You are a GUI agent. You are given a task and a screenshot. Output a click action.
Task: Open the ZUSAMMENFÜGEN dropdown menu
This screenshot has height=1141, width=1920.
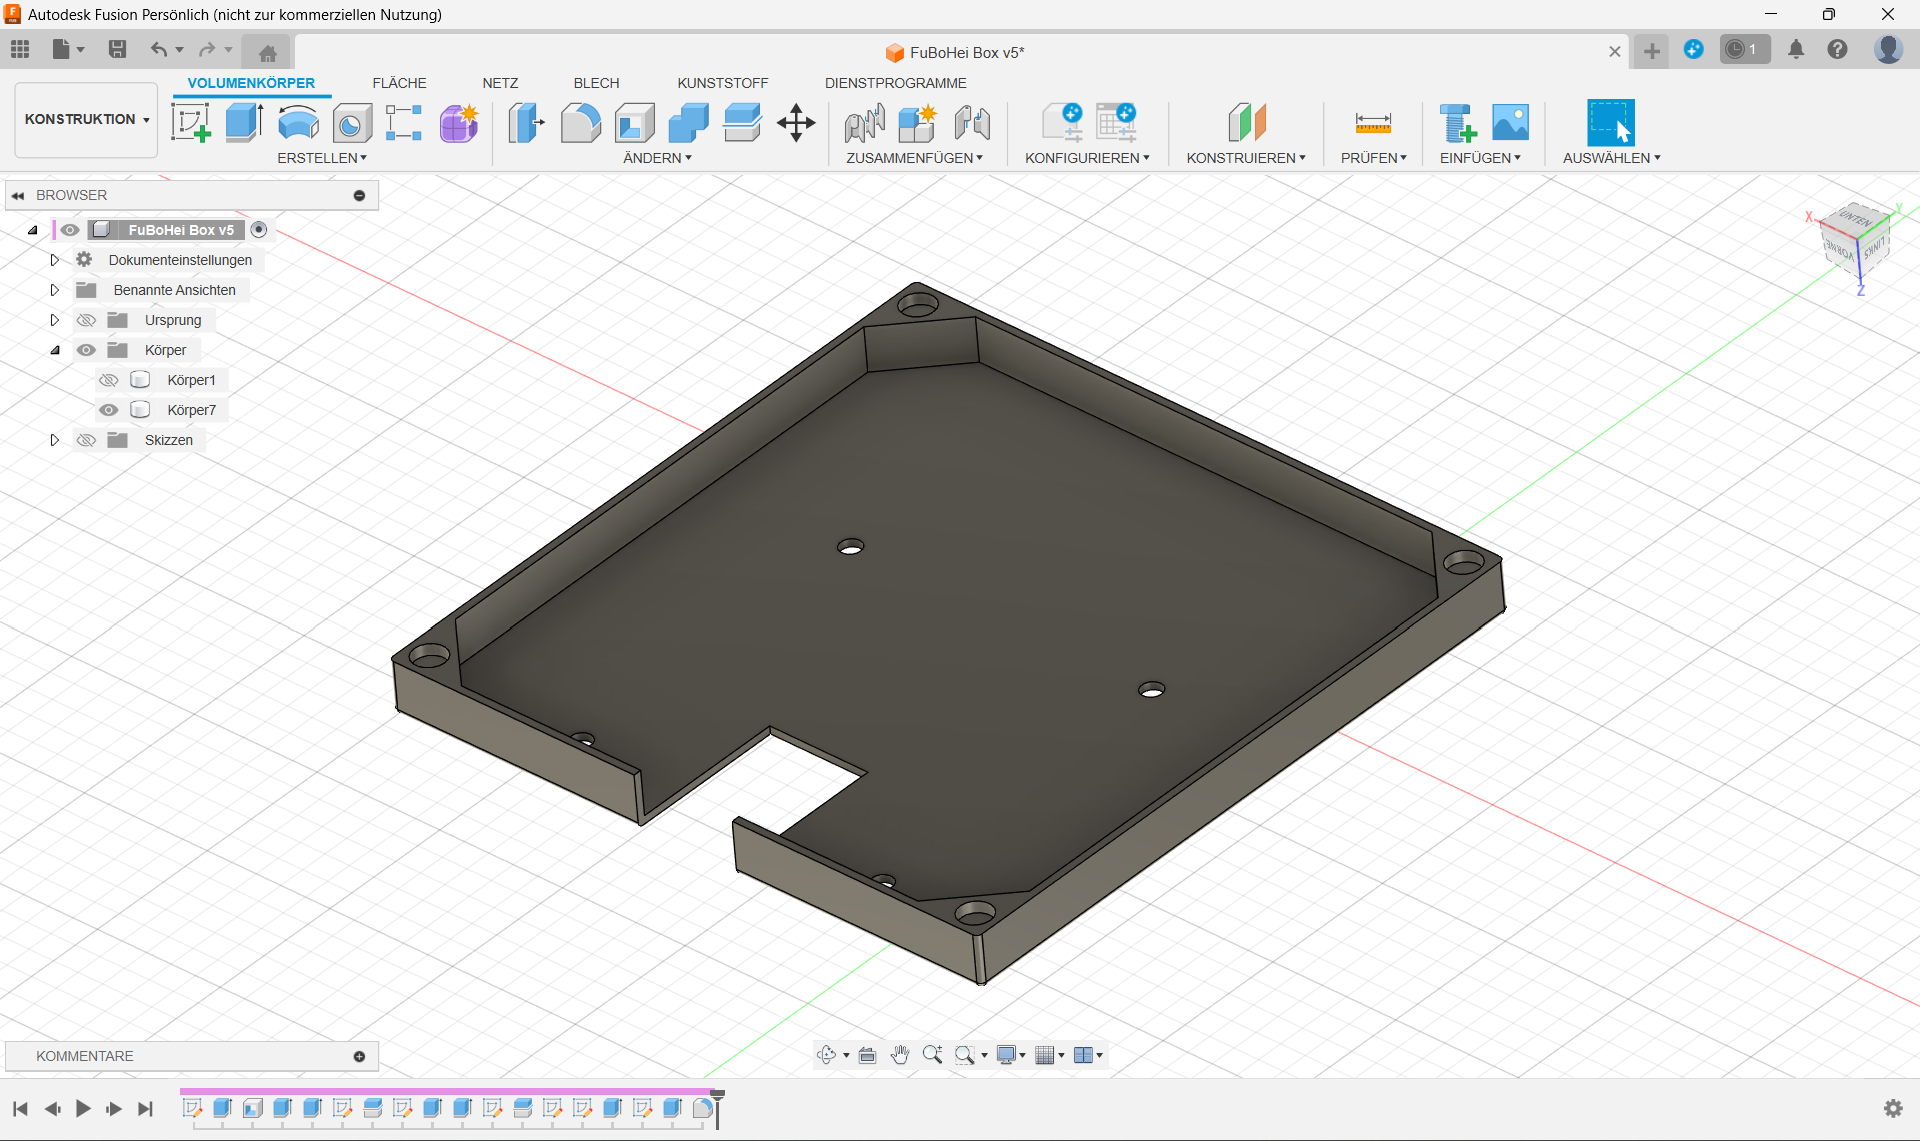tap(914, 158)
